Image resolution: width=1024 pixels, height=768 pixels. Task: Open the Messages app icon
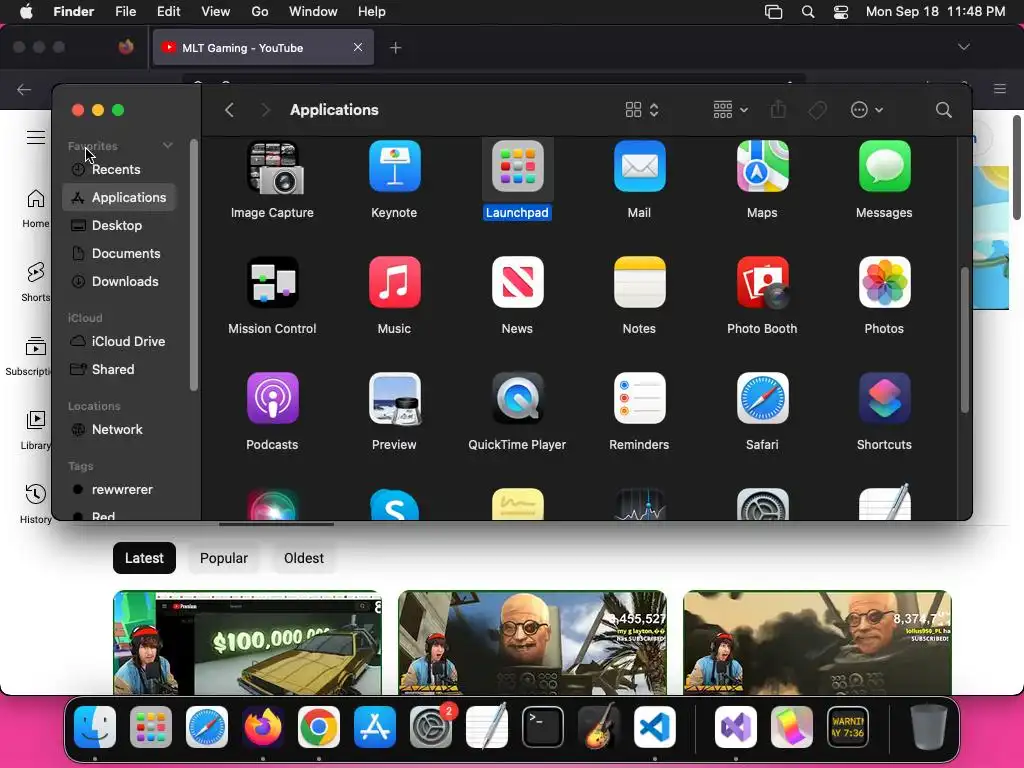pyautogui.click(x=884, y=167)
